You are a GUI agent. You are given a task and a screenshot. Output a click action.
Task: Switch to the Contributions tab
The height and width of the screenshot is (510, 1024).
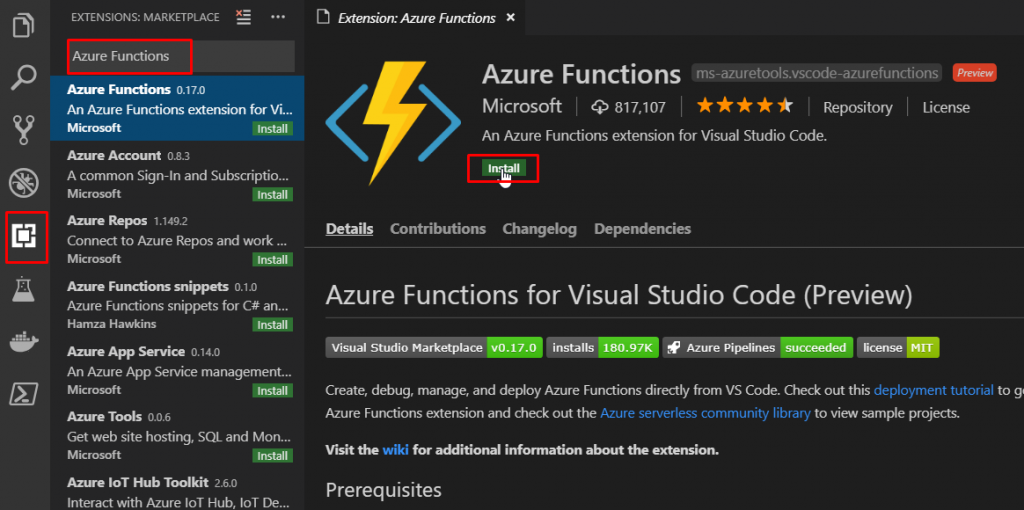click(438, 229)
